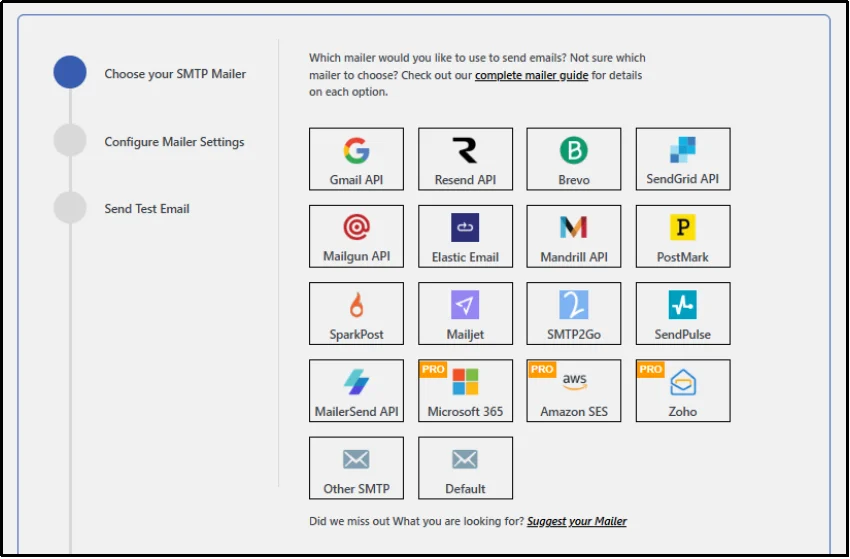Click the Send Test Email step circle
The width and height of the screenshot is (850, 559).
[70, 207]
